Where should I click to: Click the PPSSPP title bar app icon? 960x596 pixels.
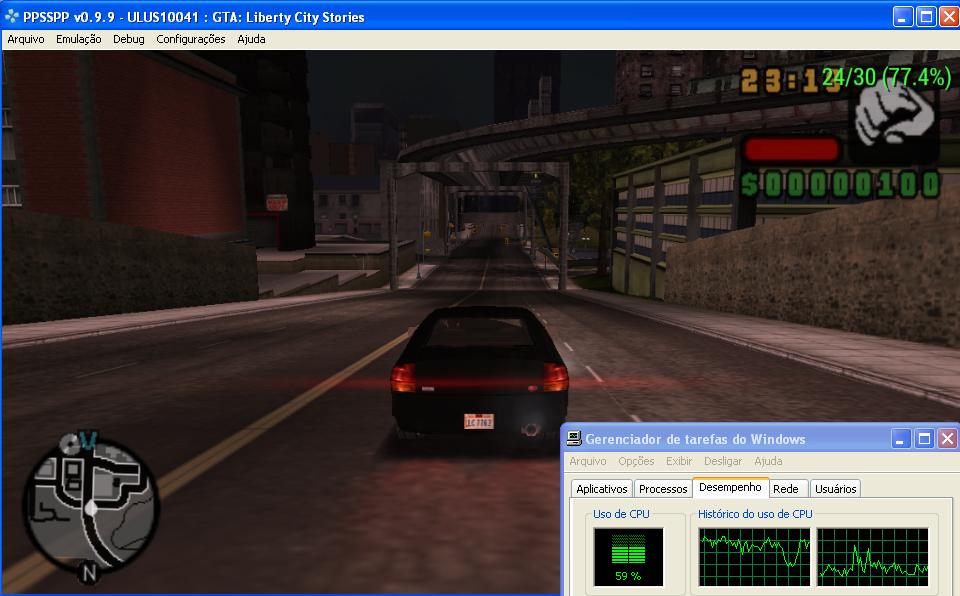(x=11, y=17)
